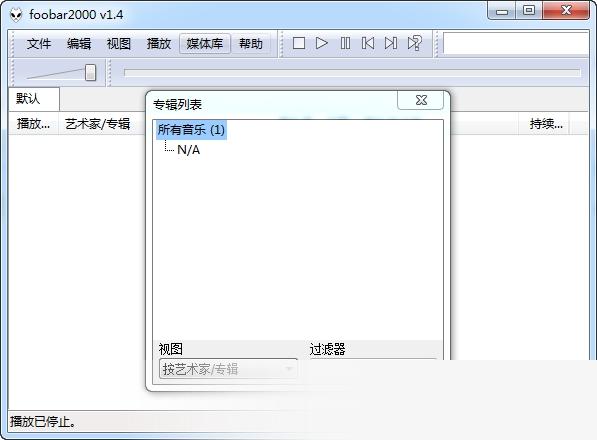This screenshot has height=440, width=597.
Task: Click the empty toolbar search field
Action: 516,43
